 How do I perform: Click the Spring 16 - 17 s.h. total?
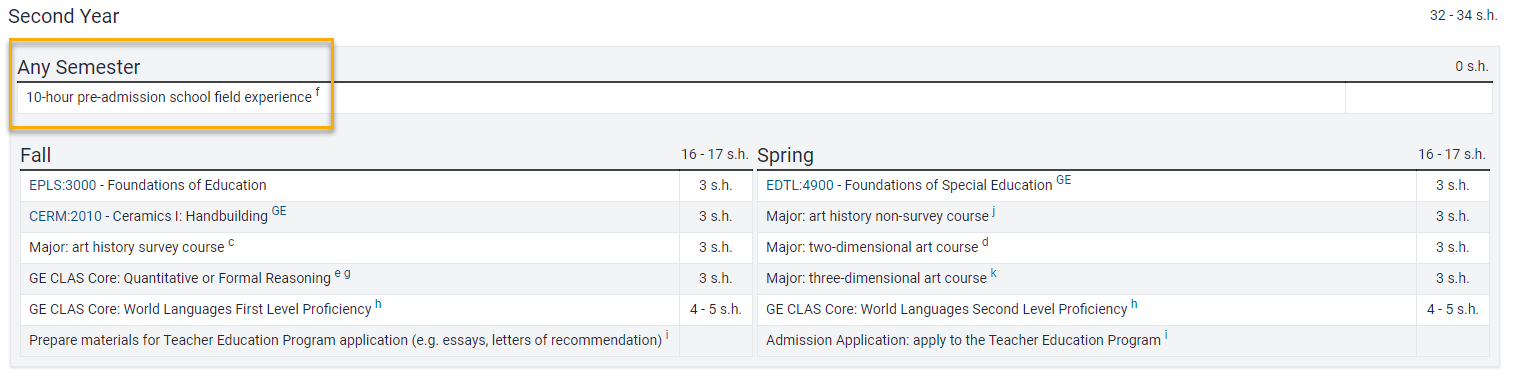(1452, 154)
